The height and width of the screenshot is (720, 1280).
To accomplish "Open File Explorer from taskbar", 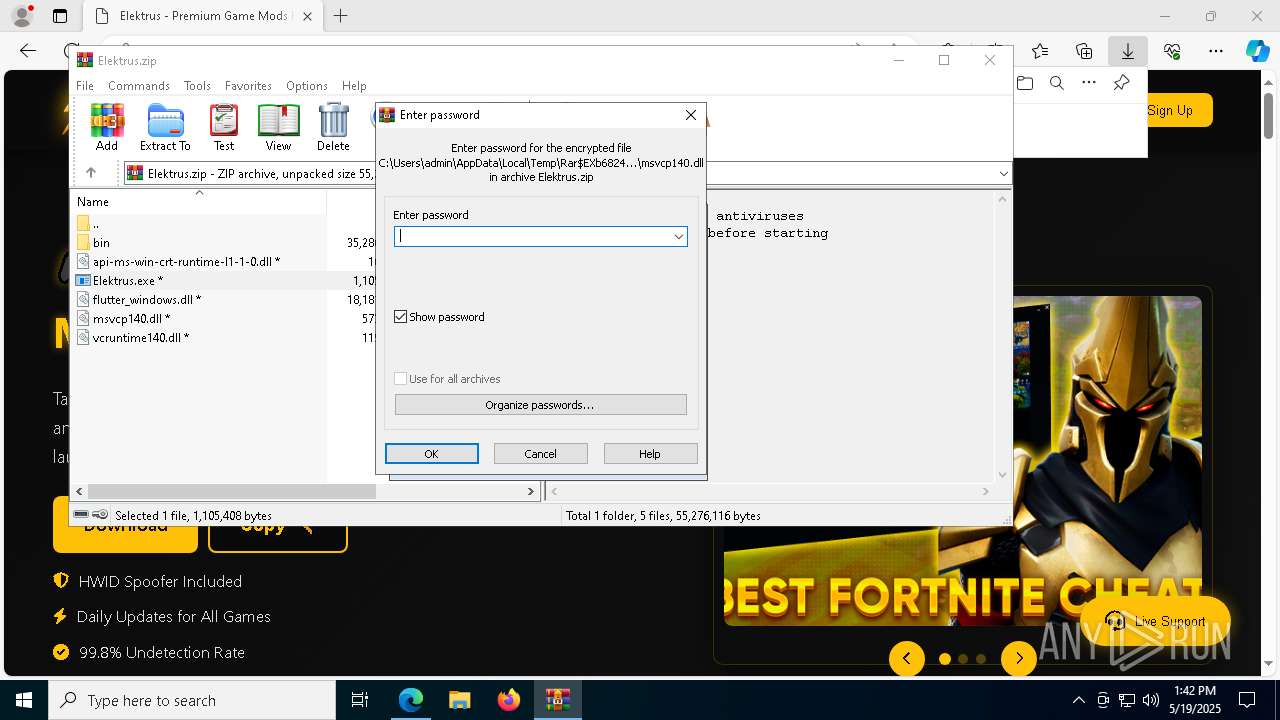I will click(x=459, y=700).
